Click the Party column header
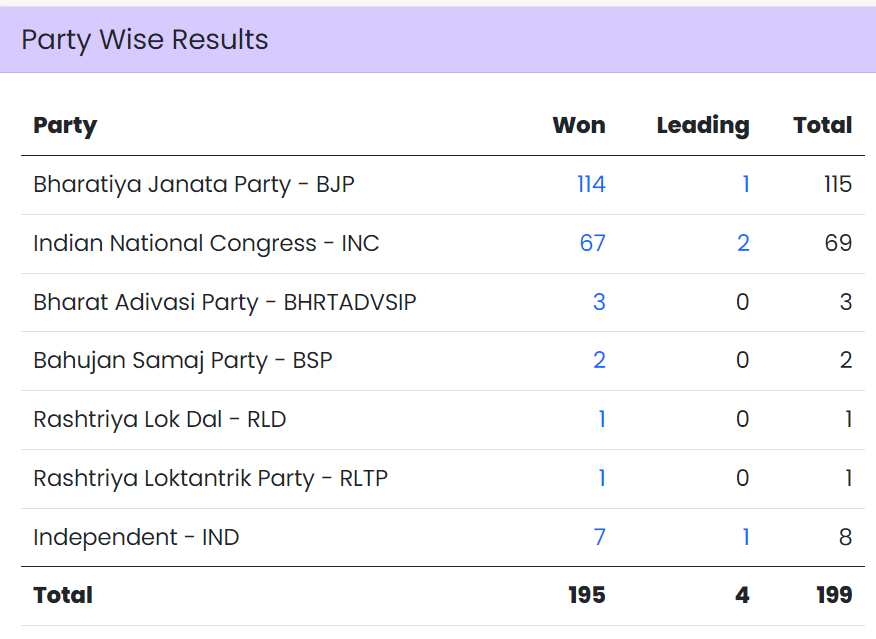This screenshot has width=876, height=639. pyautogui.click(x=65, y=126)
